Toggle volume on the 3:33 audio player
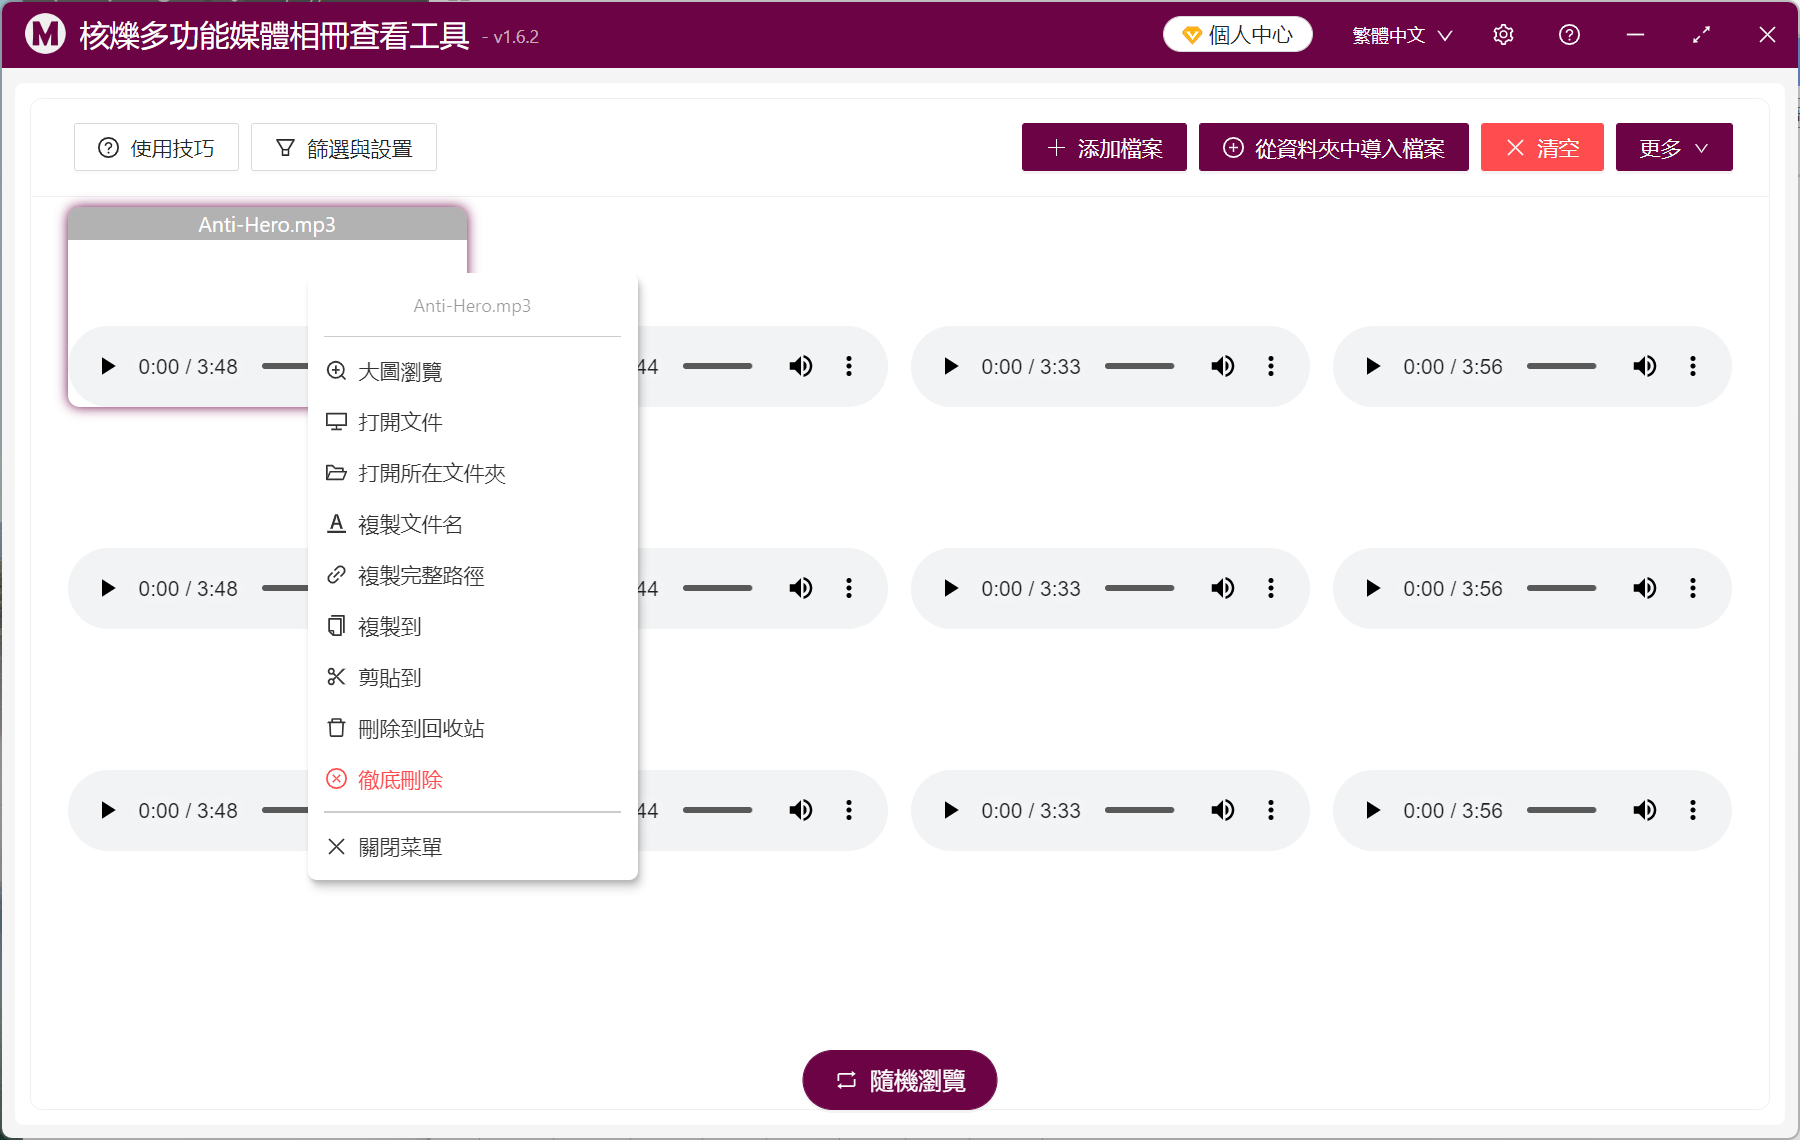 (x=1222, y=366)
